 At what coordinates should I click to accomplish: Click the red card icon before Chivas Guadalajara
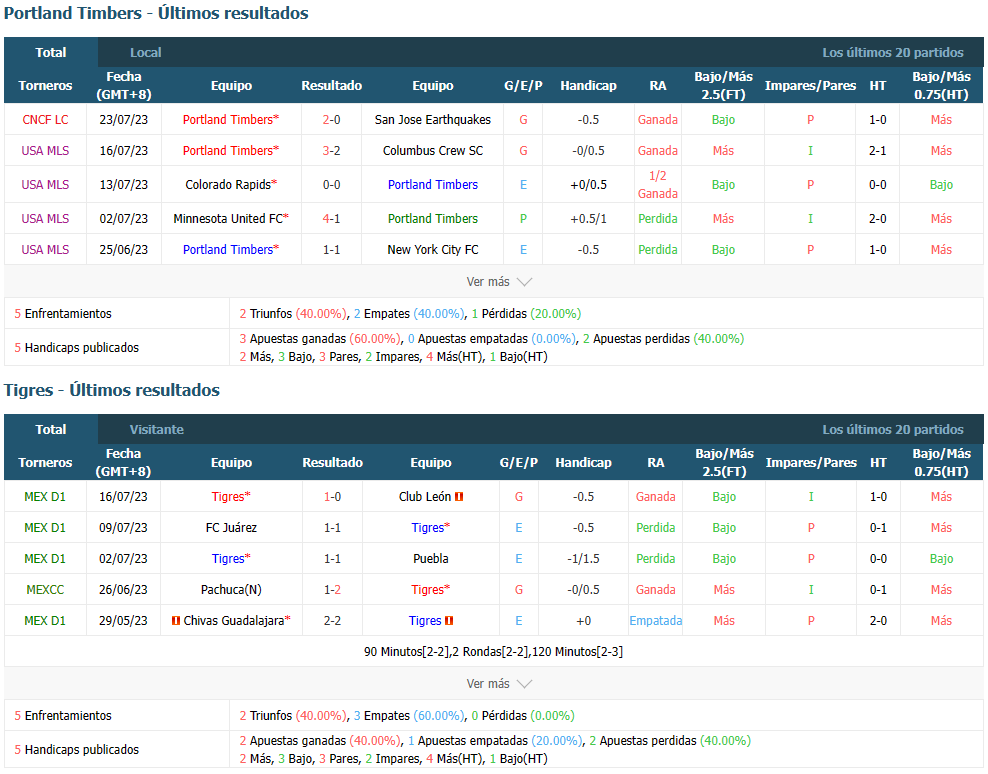(176, 621)
